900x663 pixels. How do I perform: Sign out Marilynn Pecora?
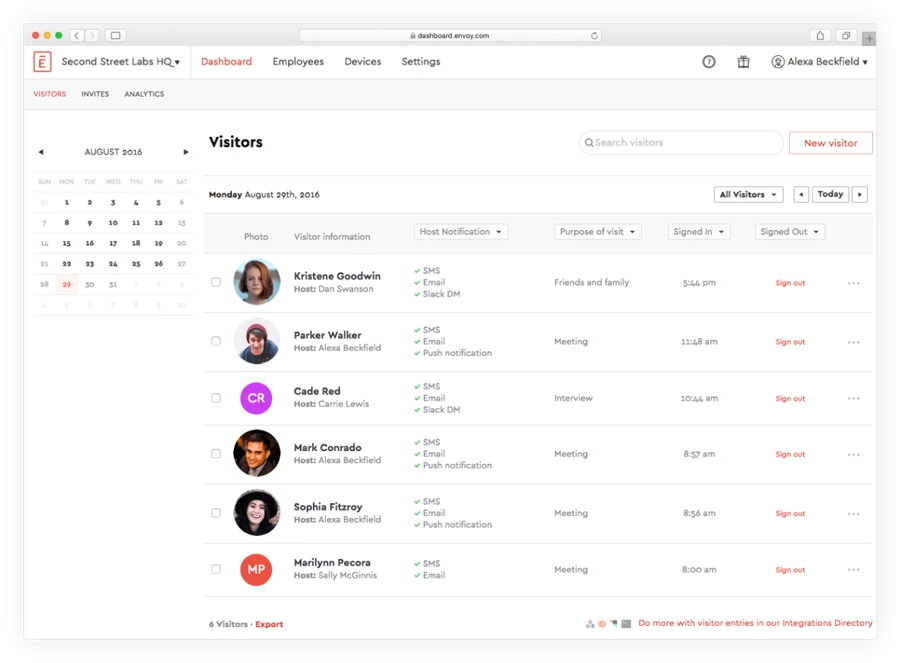tap(790, 570)
